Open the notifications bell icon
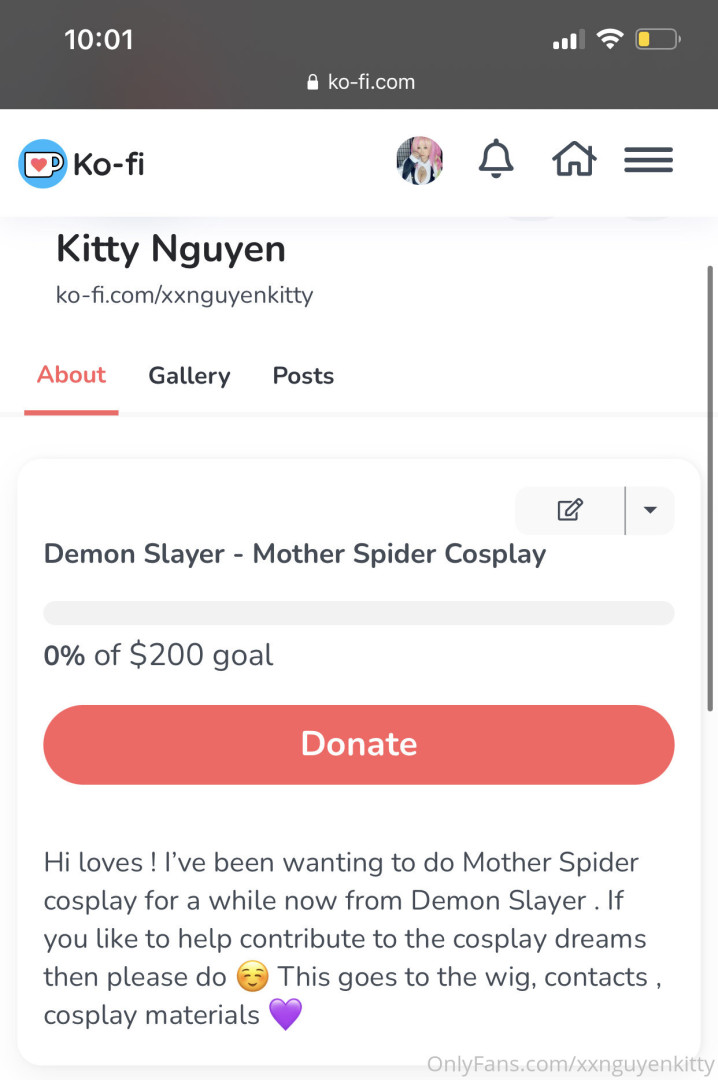718x1080 pixels. (x=496, y=160)
